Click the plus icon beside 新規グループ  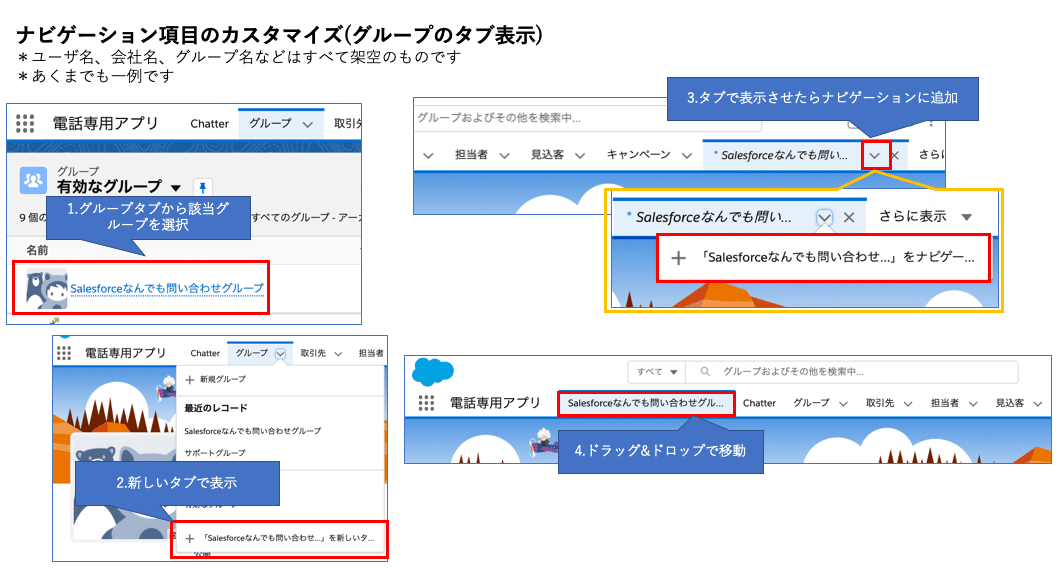coord(190,380)
